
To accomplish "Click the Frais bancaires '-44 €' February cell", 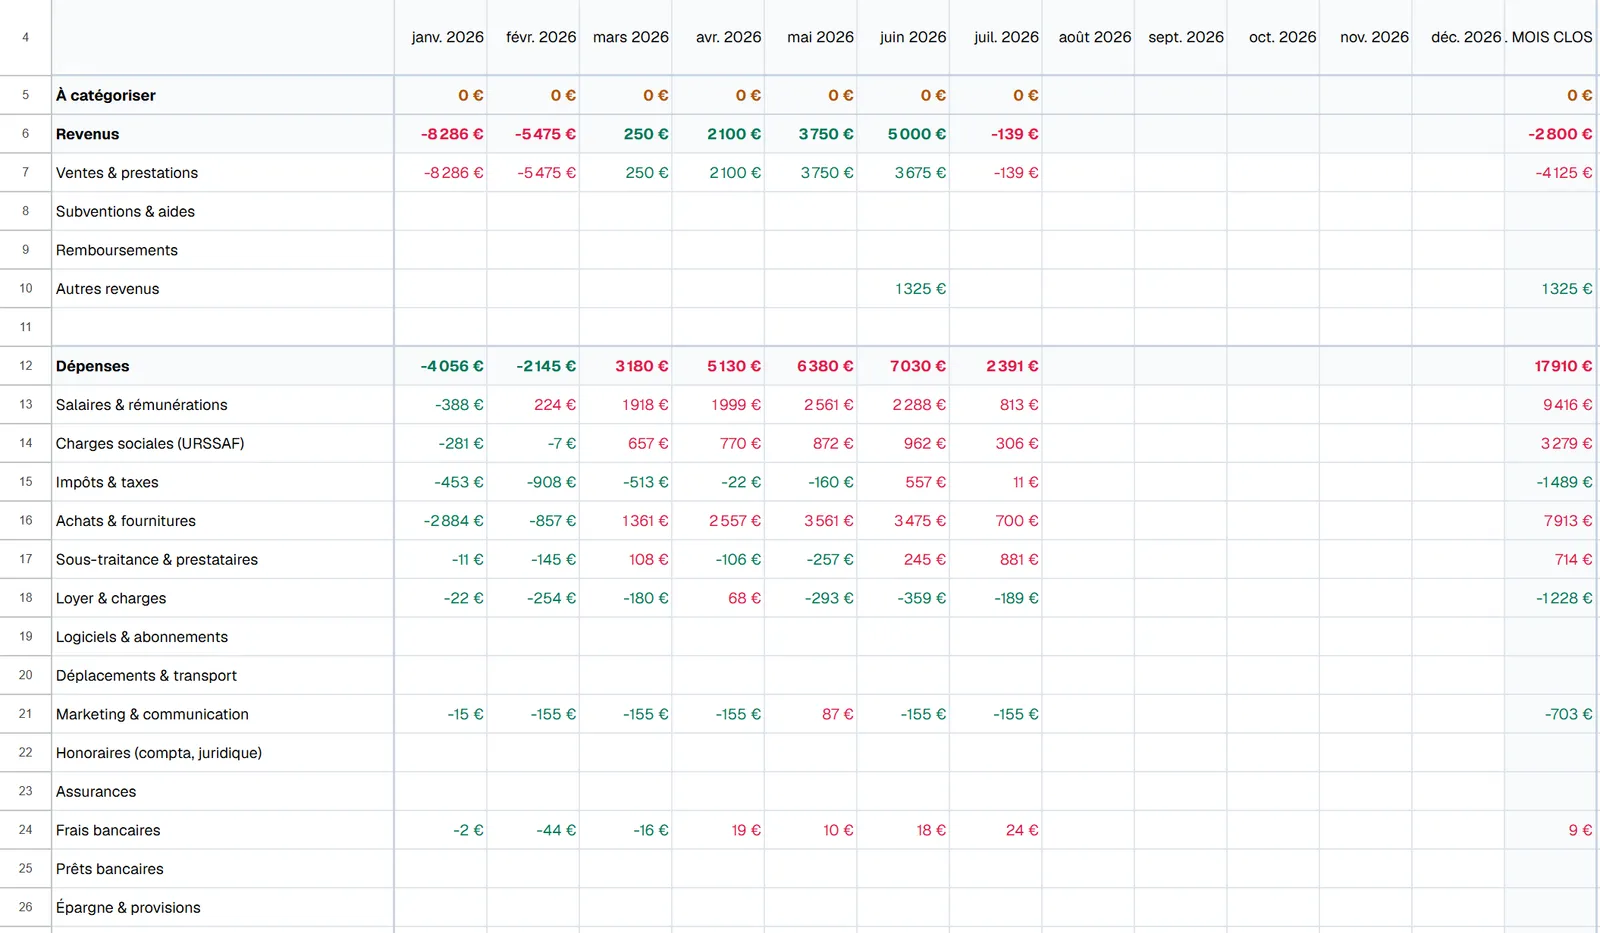I will [534, 830].
